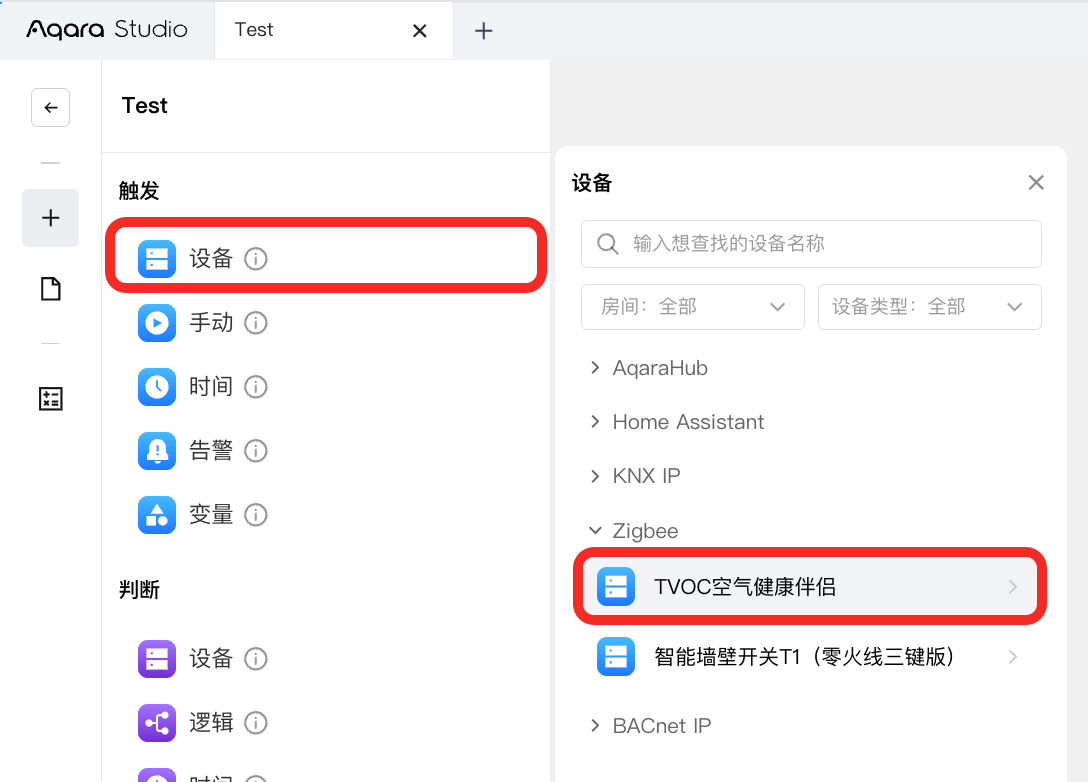Click the back arrow button in sidebar
Viewport: 1088px width, 782px height.
point(50,108)
